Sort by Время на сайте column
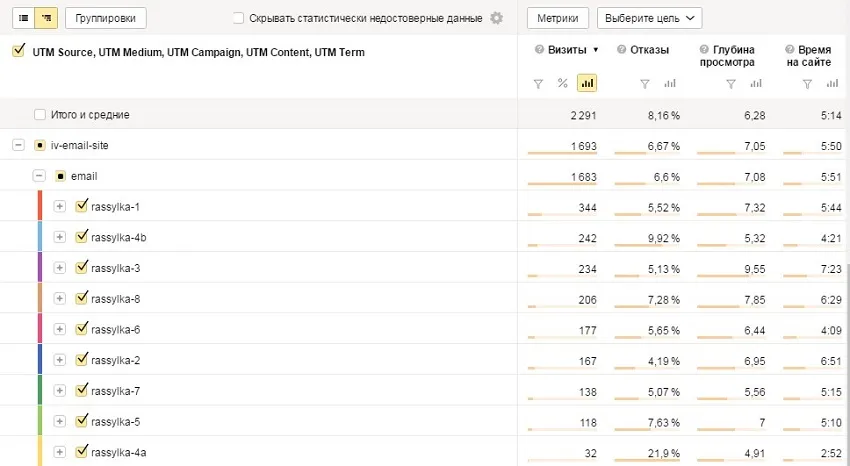 click(806, 55)
